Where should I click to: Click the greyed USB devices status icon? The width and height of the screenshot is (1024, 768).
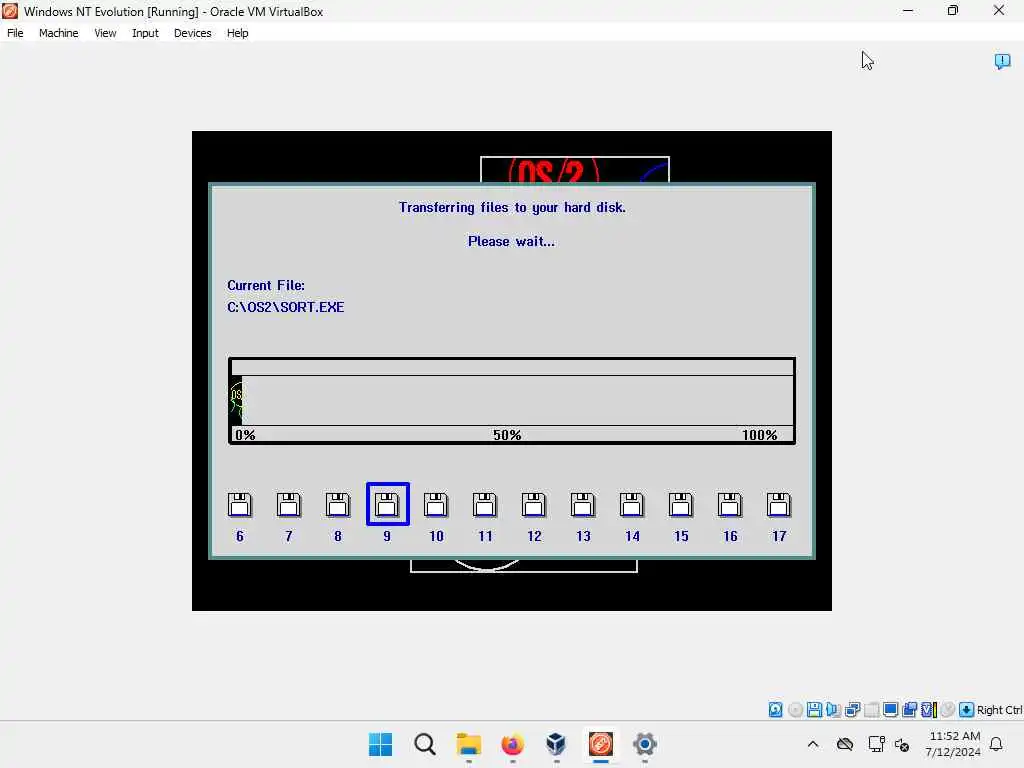click(871, 710)
